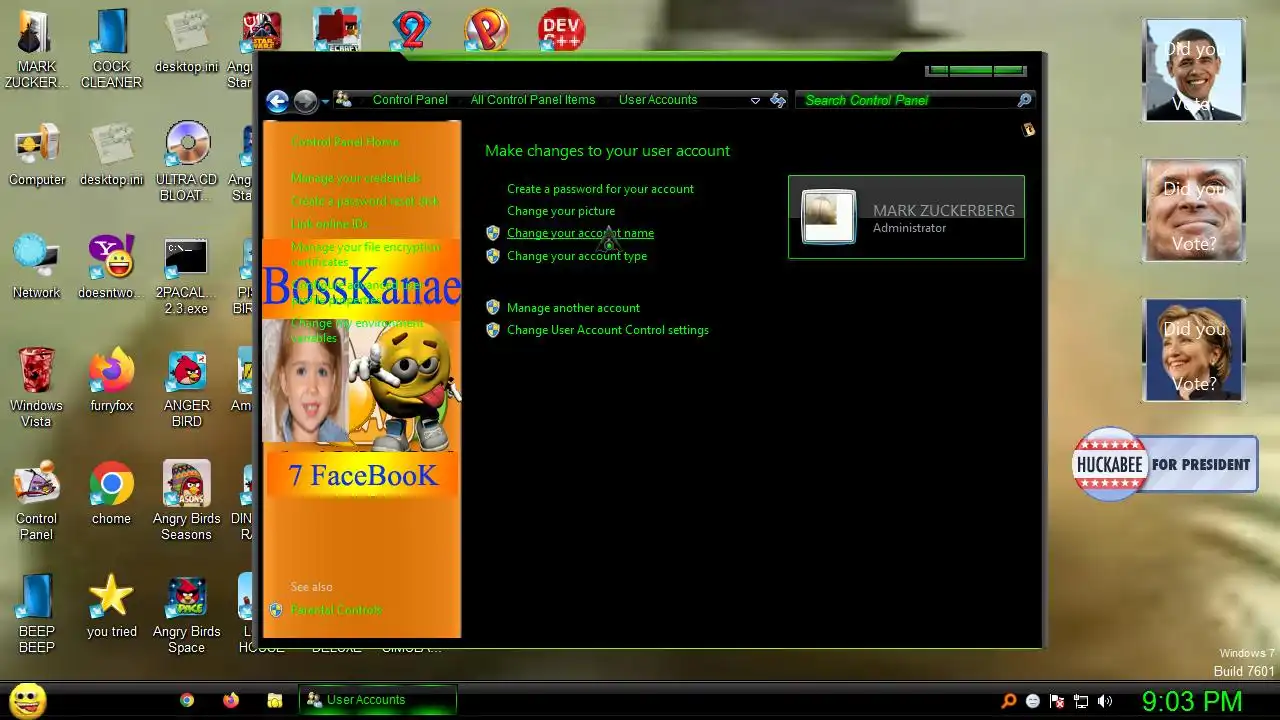Open the volume speaker tray icon
Viewport: 1280px width, 720px height.
1105,701
